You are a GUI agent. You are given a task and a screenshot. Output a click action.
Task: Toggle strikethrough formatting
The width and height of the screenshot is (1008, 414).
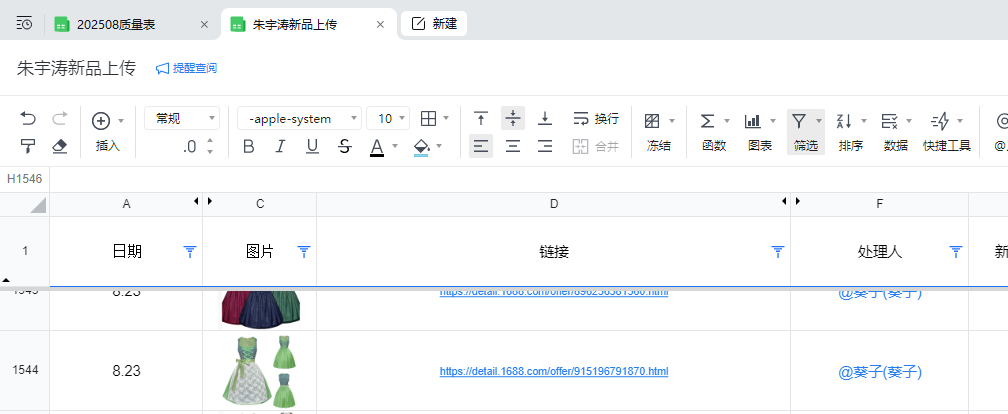pos(345,147)
